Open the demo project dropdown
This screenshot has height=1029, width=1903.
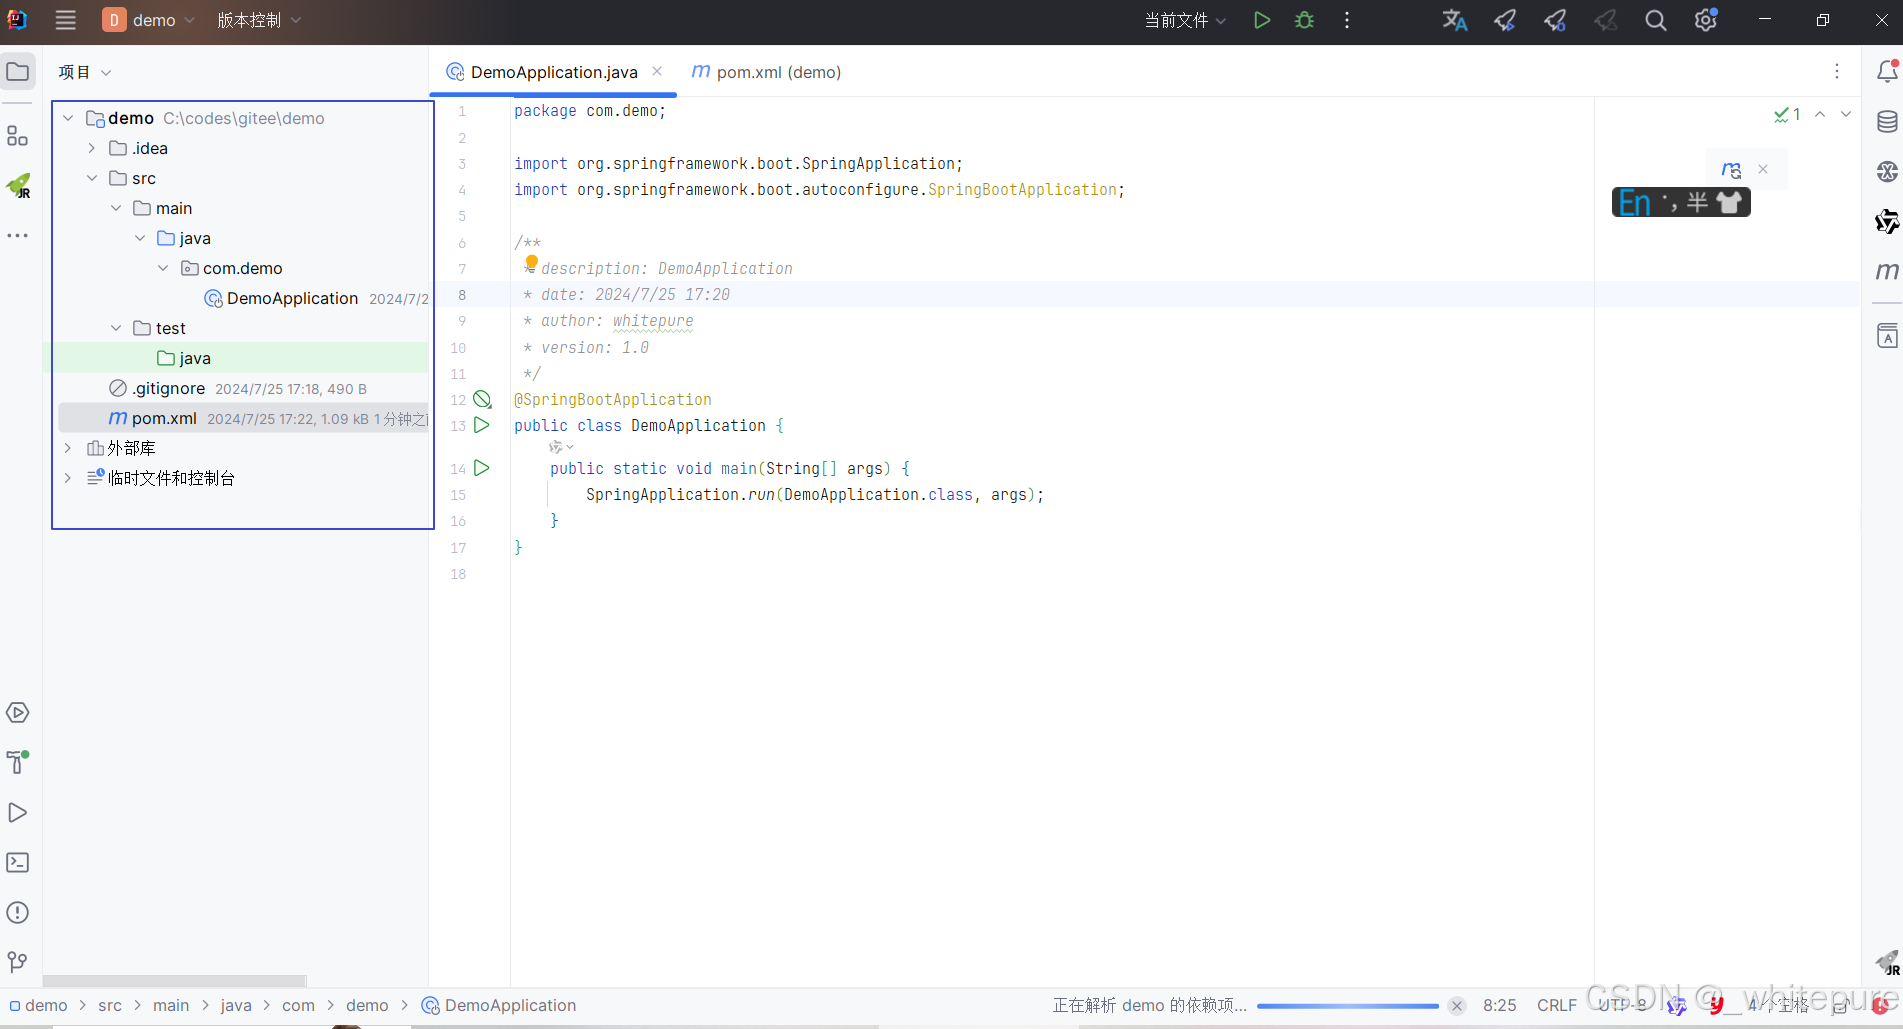(149, 20)
